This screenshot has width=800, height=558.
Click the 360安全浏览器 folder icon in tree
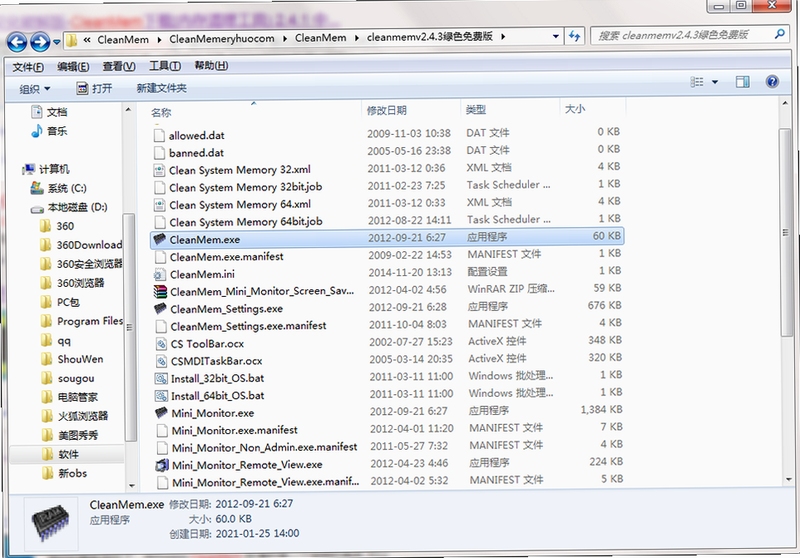[46, 264]
